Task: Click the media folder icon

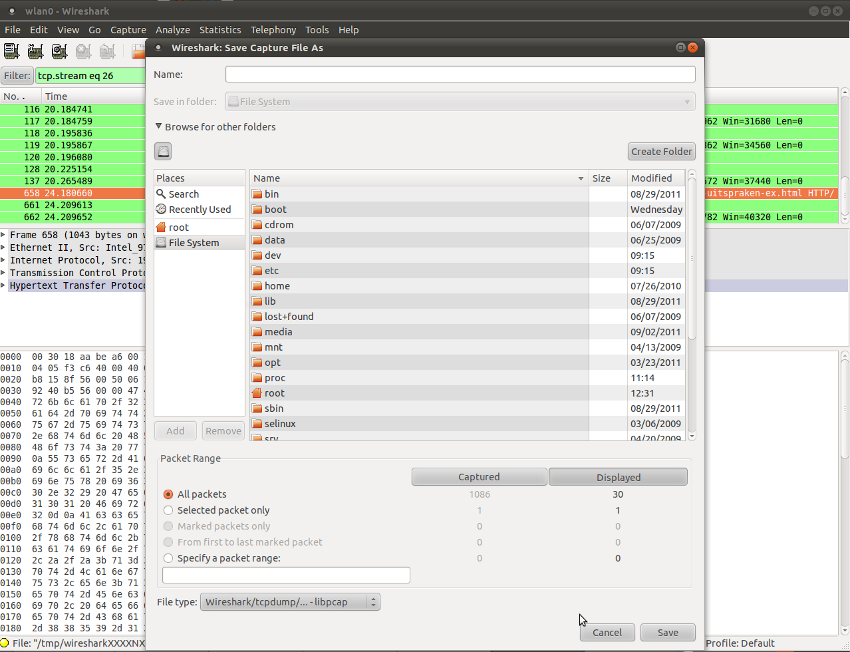Action: coord(257,332)
